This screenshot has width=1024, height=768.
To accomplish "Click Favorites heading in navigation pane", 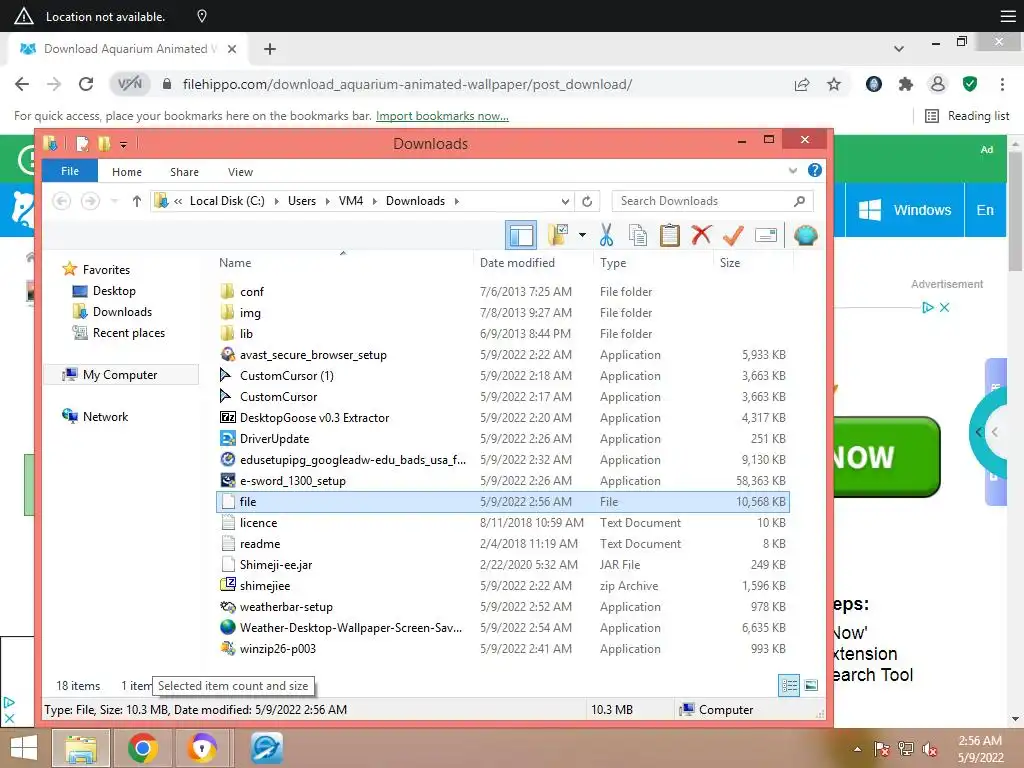I will click(x=106, y=270).
